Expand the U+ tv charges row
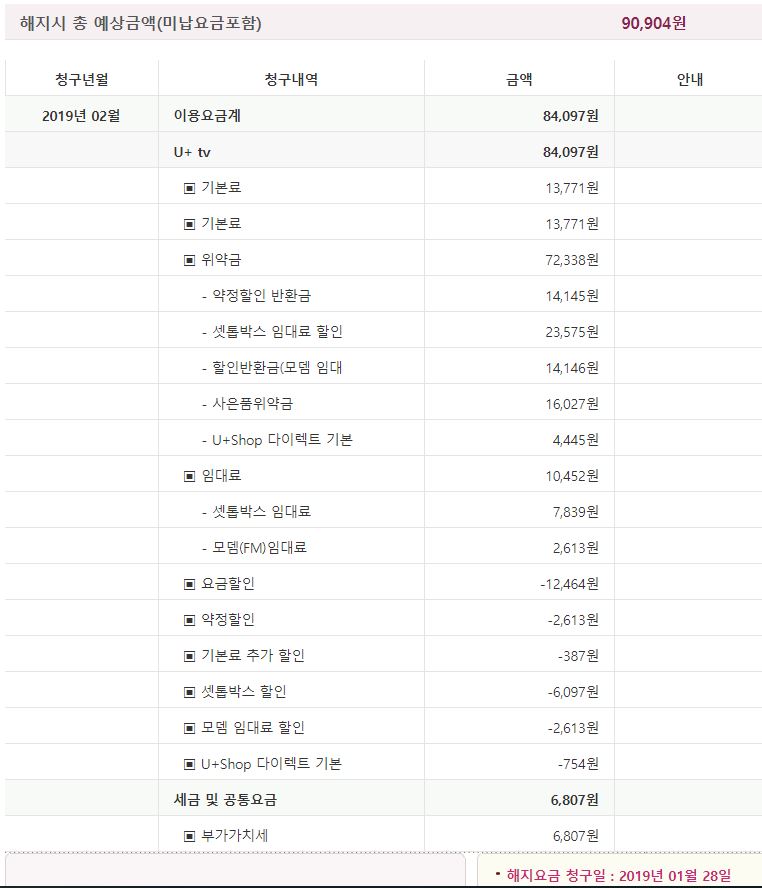The height and width of the screenshot is (888, 762). coord(192,152)
